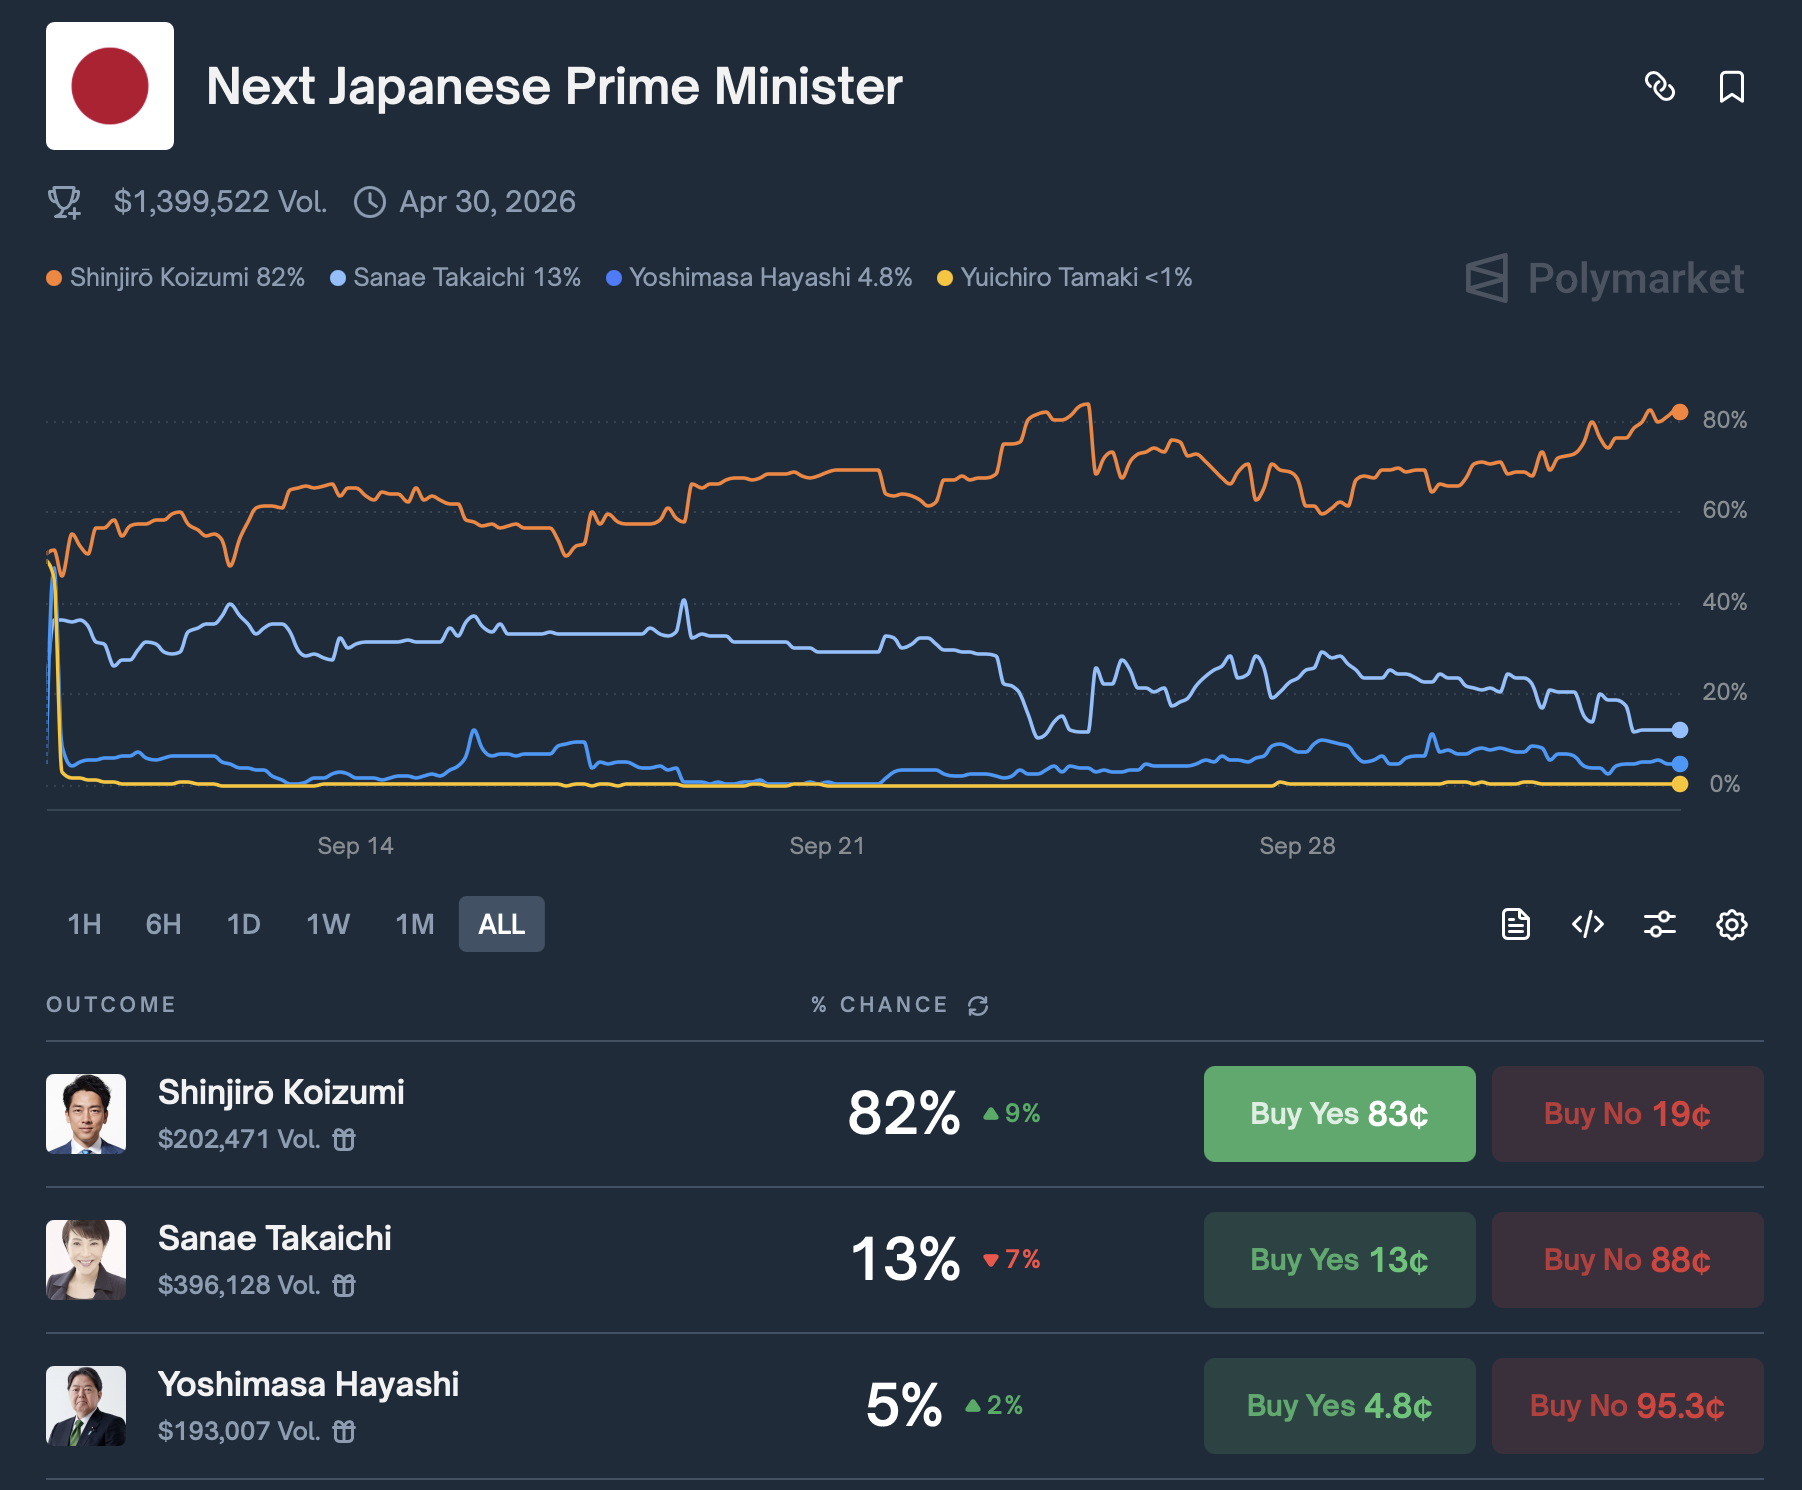Open Sanae Takaichi's profile thumbnail
This screenshot has height=1490, width=1802.
tap(86, 1260)
